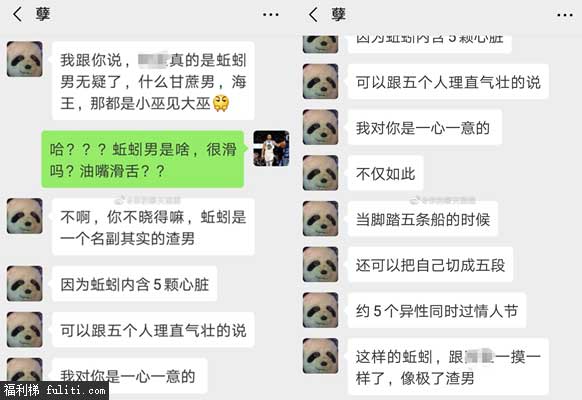Tap the green '蚯蚓男是啥' message bubble
The image size is (582, 400).
pos(143,160)
